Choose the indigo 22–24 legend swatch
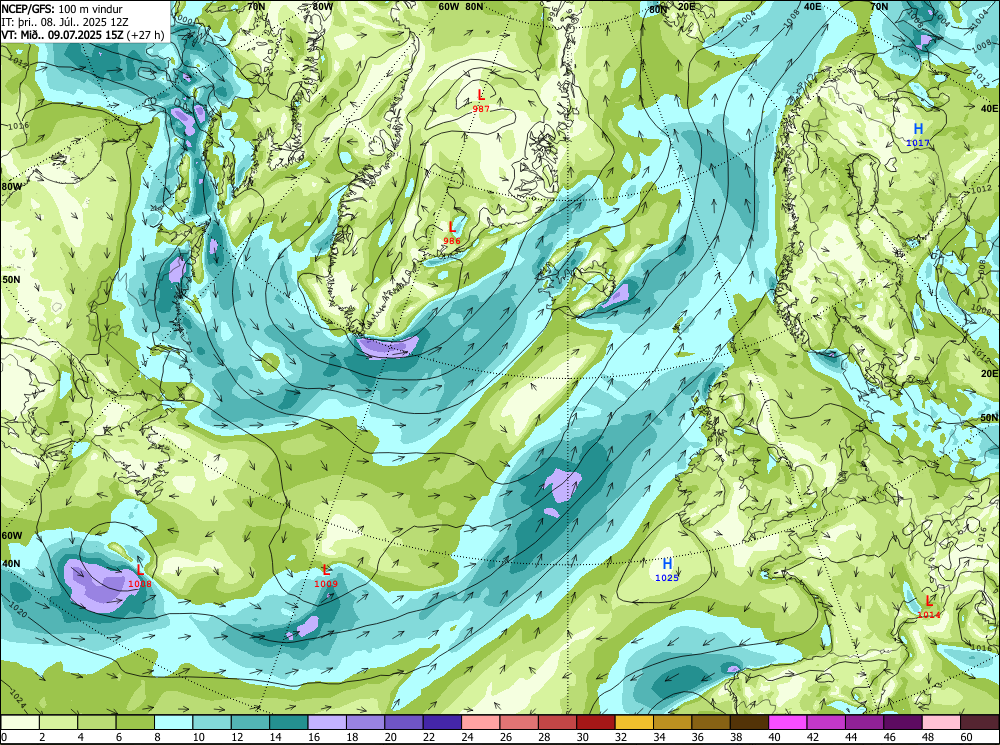Image resolution: width=1000 pixels, height=745 pixels. 442,722
